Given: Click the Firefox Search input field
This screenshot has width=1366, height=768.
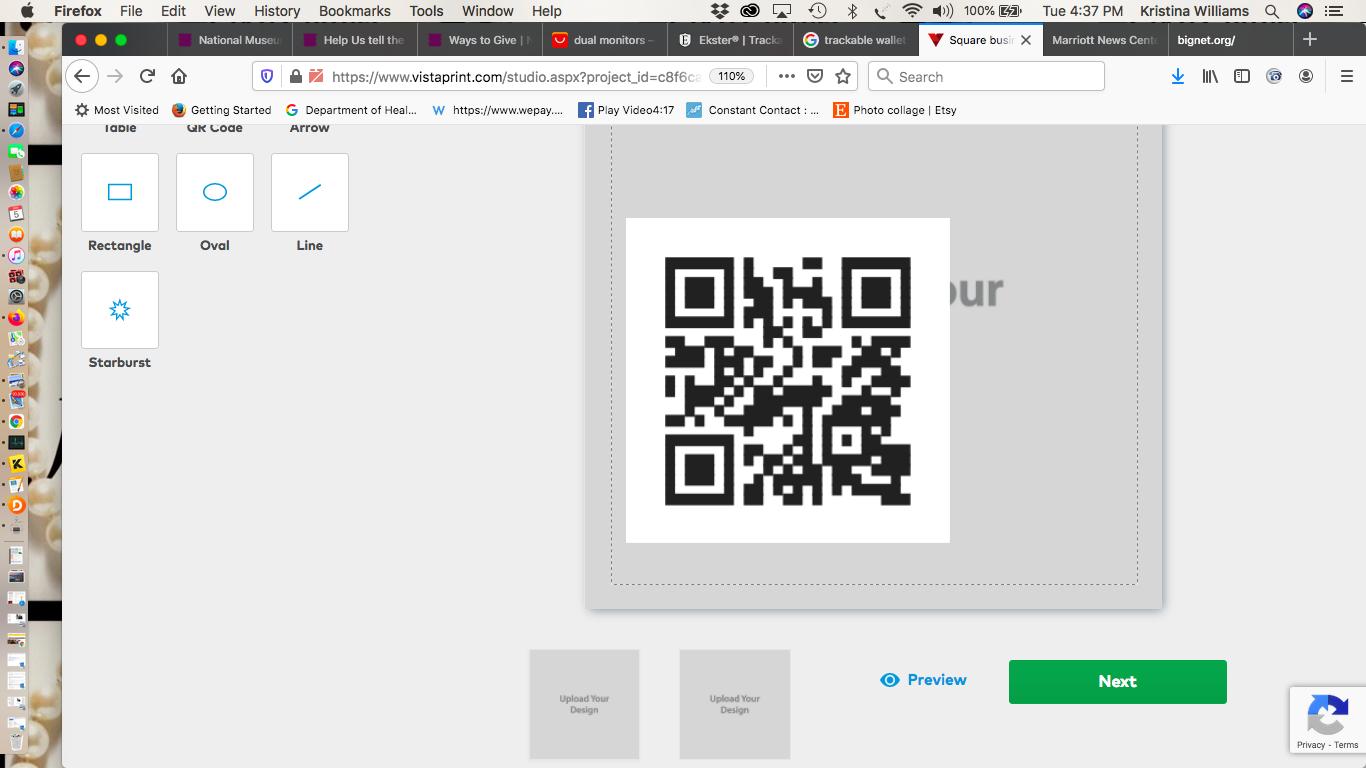Looking at the screenshot, I should (x=986, y=76).
